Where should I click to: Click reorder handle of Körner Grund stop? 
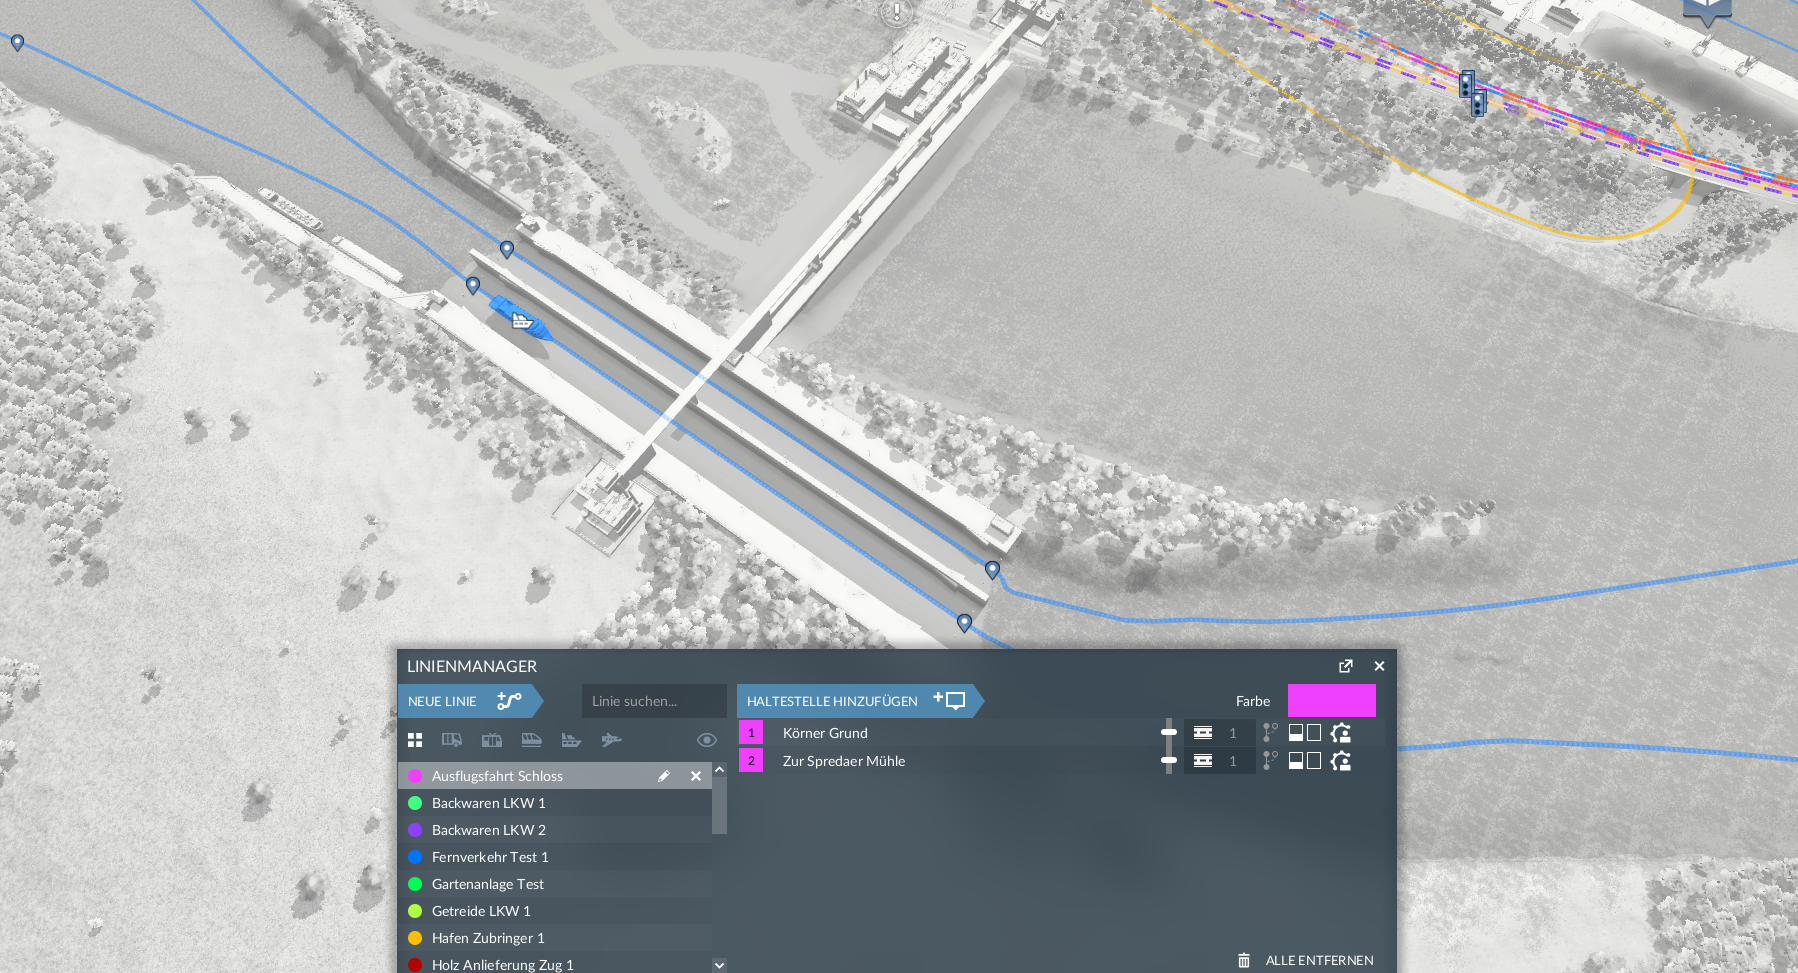1168,732
